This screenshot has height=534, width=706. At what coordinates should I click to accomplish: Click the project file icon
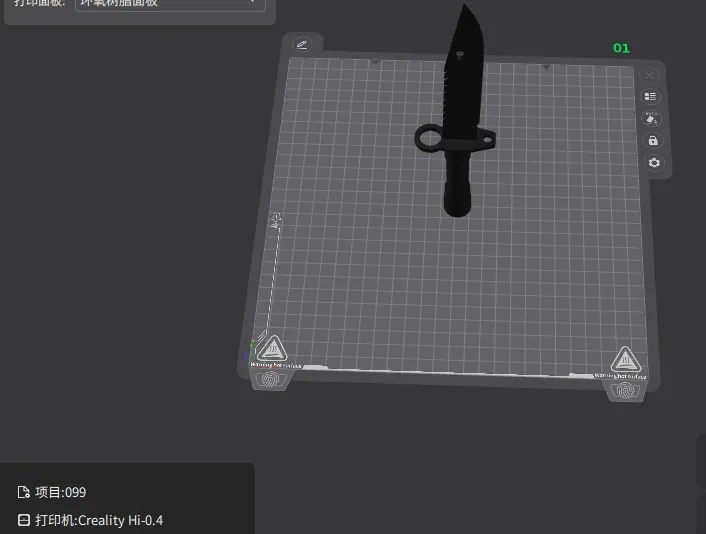point(23,492)
